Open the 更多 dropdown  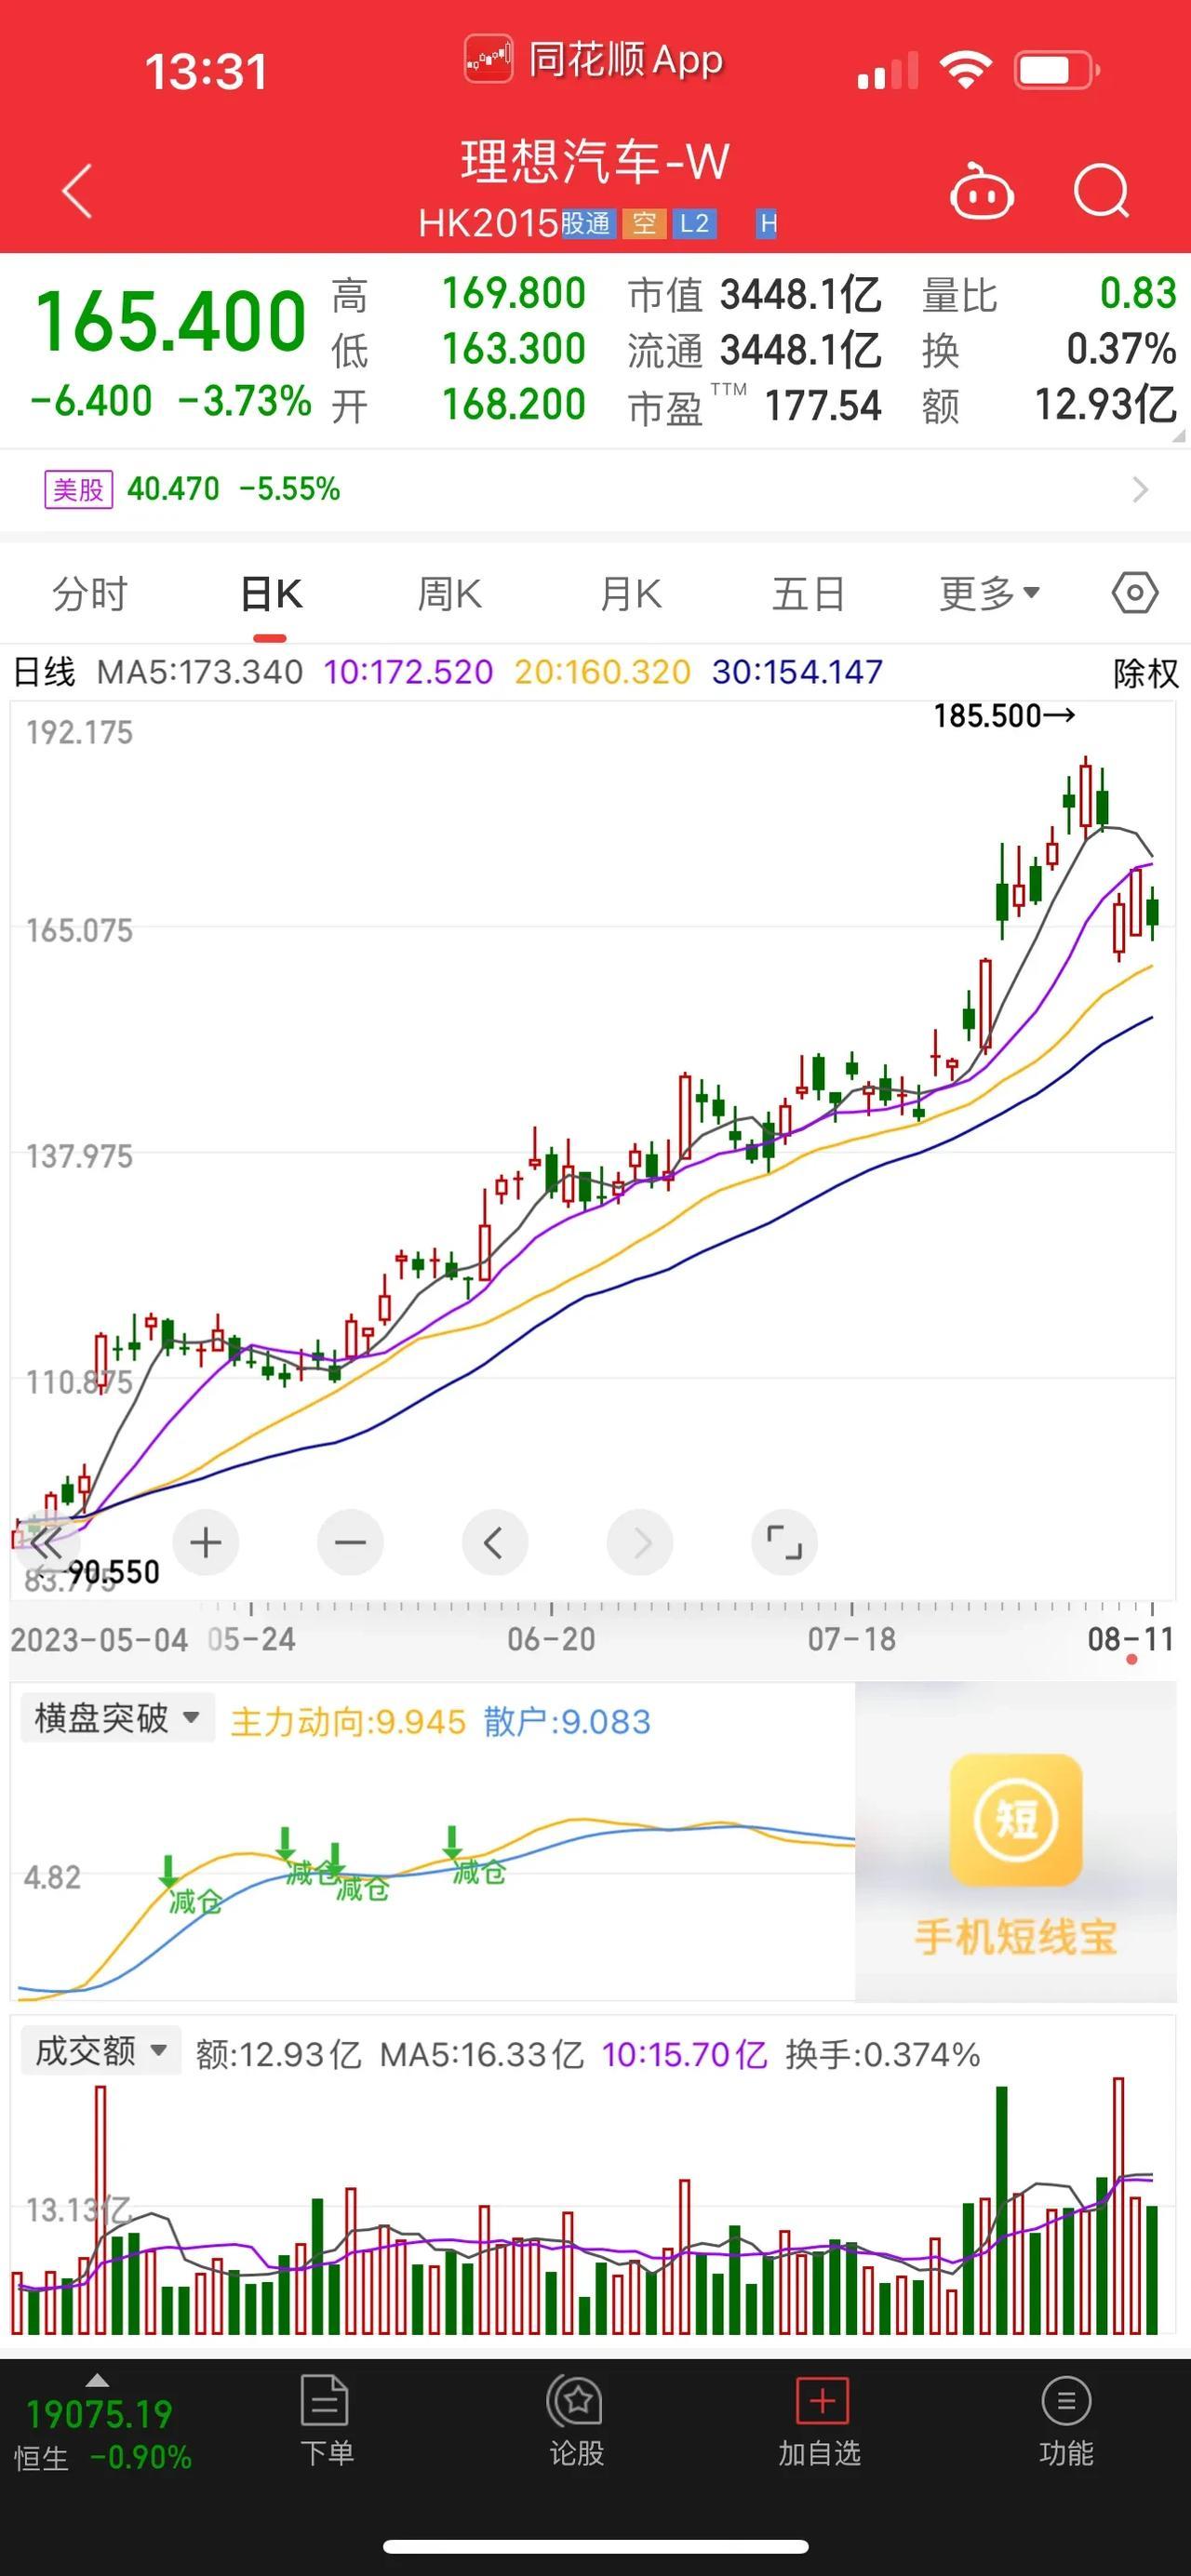pyautogui.click(x=989, y=594)
